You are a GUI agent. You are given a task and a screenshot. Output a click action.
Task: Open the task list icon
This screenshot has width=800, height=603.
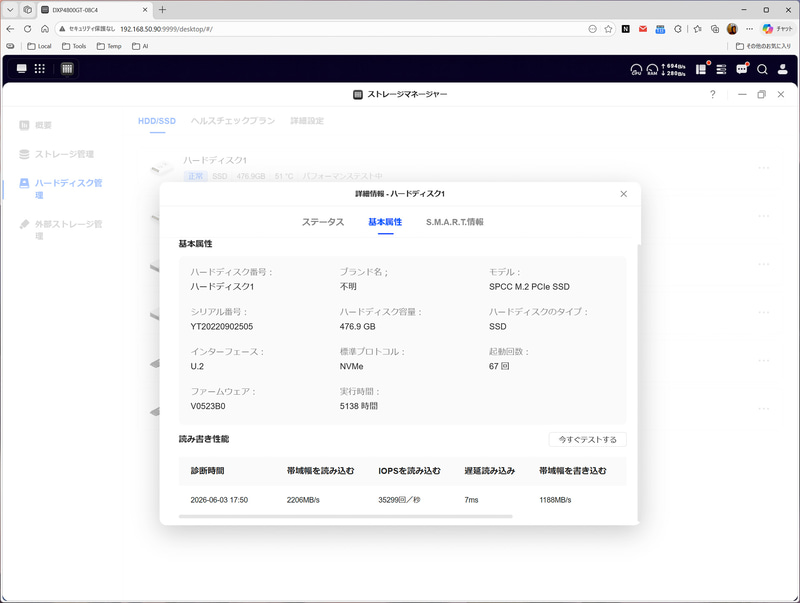pos(721,69)
